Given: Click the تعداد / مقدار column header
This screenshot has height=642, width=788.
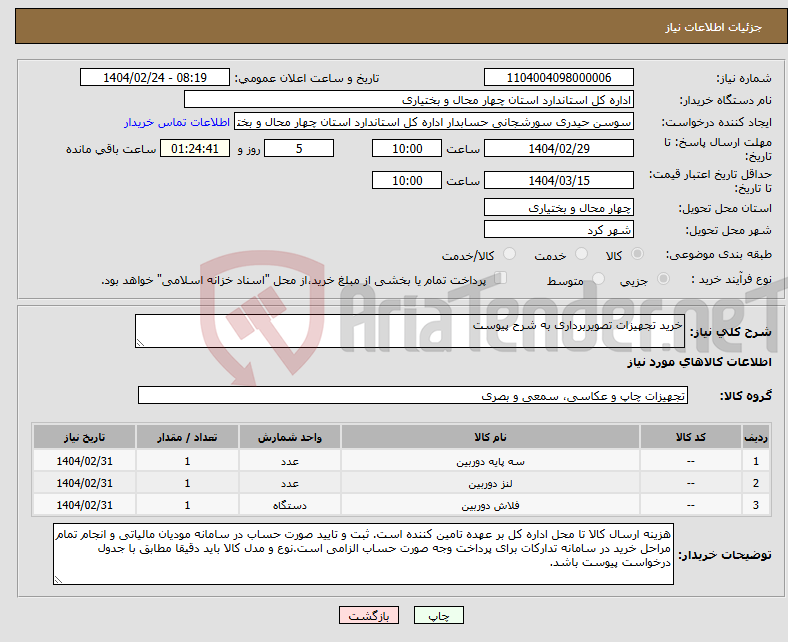Looking at the screenshot, I should (187, 437).
